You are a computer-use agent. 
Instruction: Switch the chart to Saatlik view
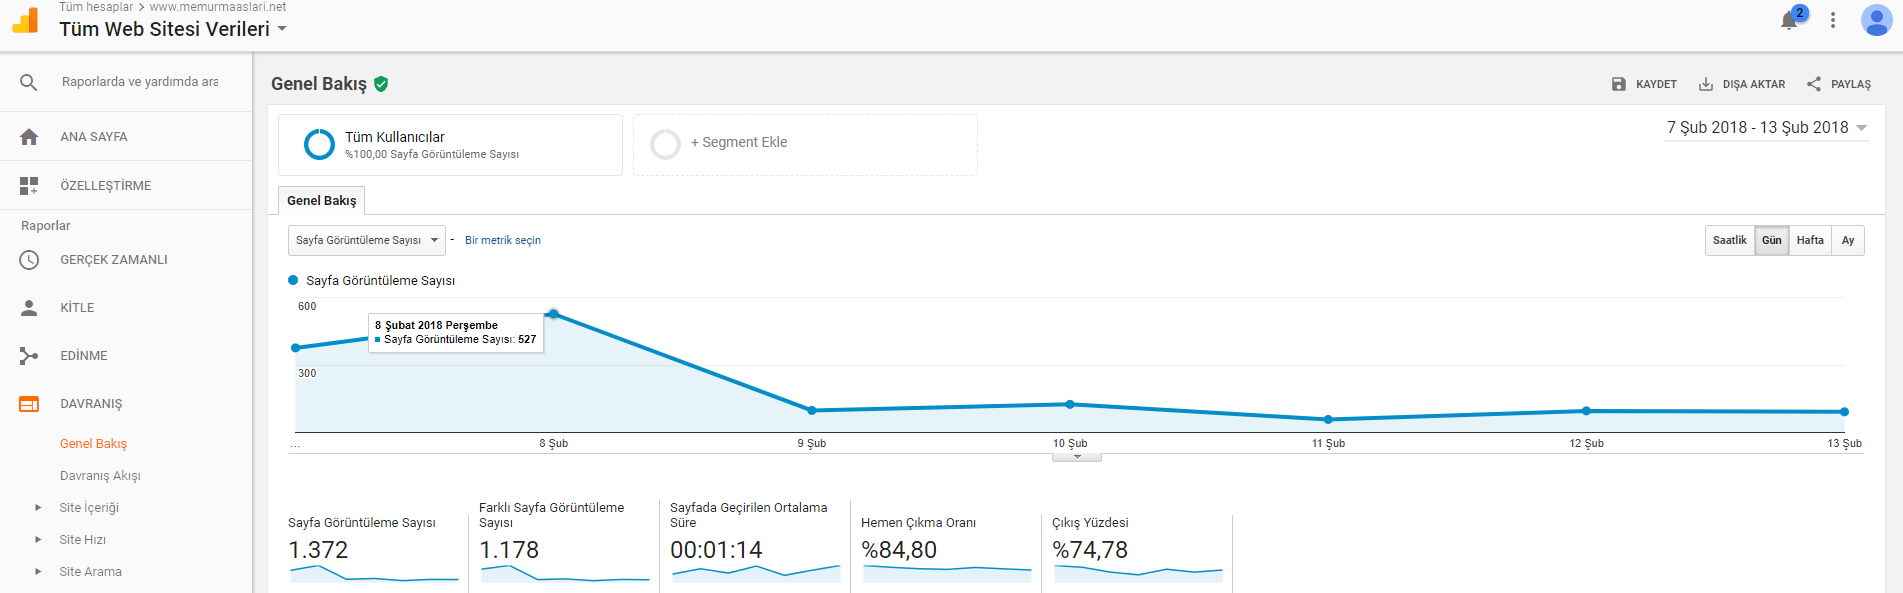pyautogui.click(x=1729, y=240)
